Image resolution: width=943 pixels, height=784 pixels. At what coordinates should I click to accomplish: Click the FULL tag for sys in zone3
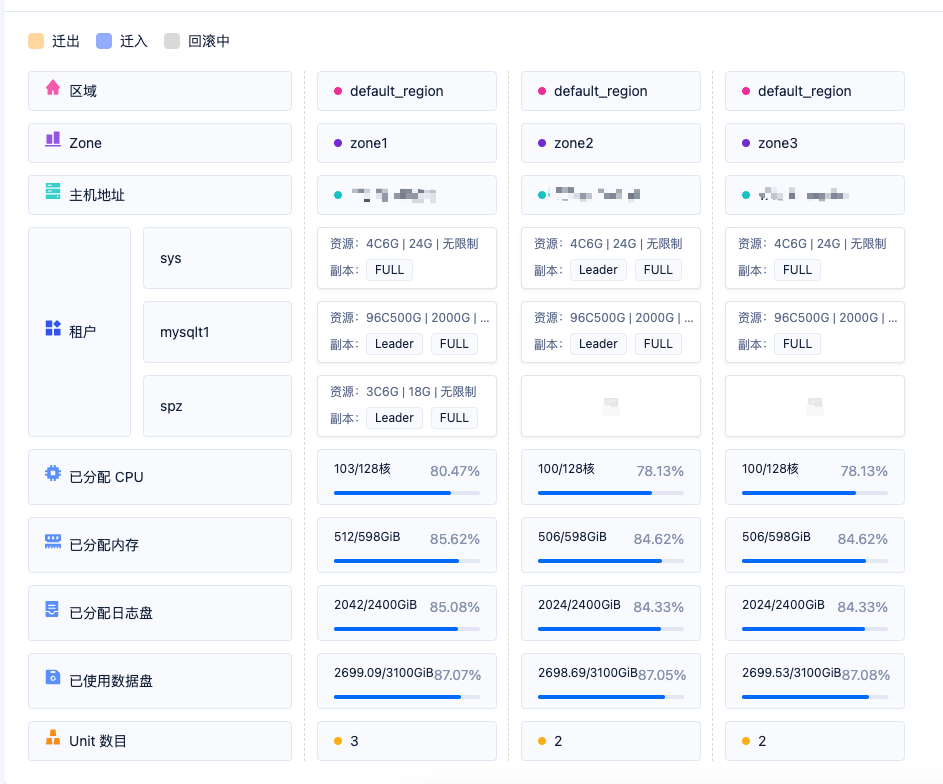(797, 270)
